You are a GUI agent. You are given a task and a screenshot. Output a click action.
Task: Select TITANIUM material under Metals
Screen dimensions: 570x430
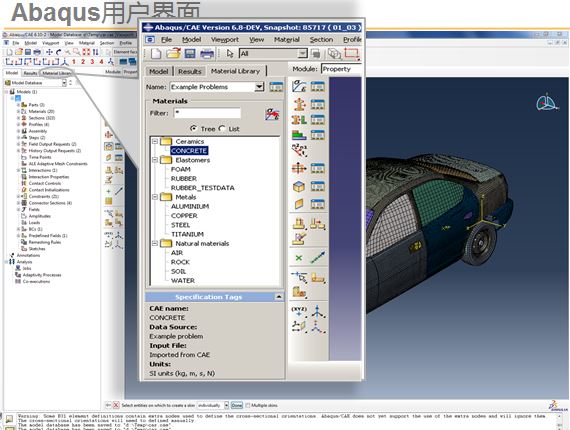point(187,234)
